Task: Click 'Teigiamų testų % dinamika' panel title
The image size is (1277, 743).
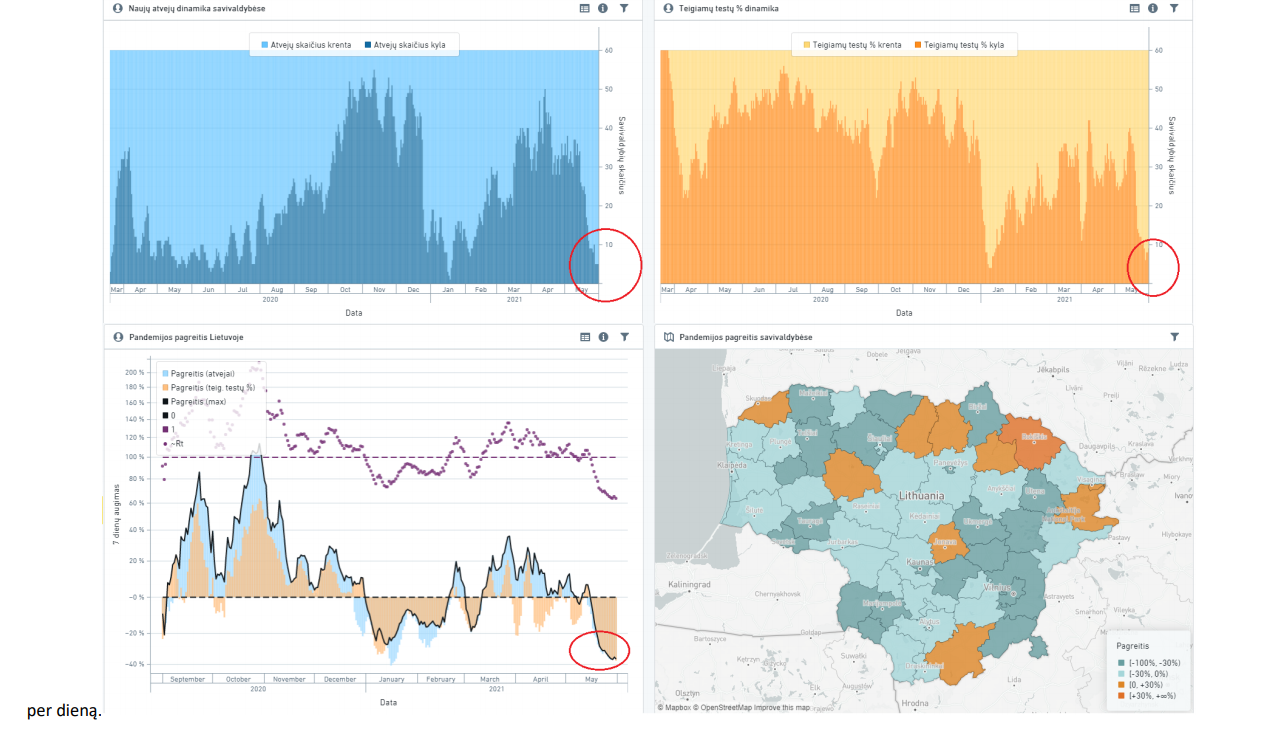Action: pos(728,8)
